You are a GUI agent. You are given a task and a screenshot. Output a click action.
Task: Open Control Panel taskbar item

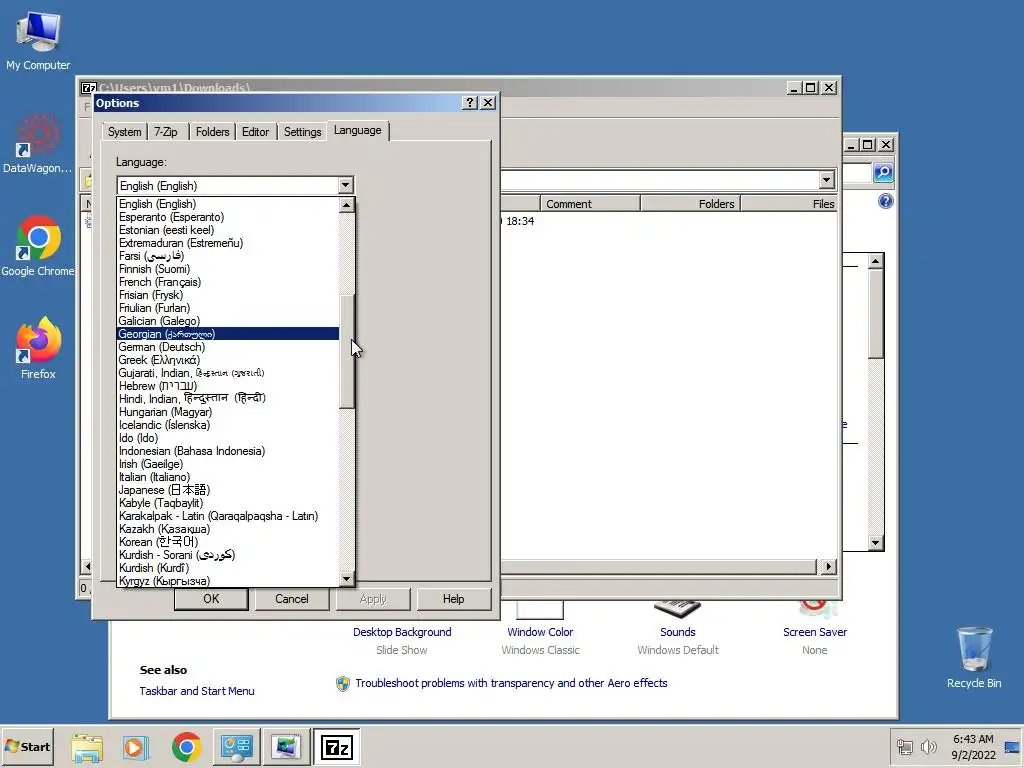(236, 747)
